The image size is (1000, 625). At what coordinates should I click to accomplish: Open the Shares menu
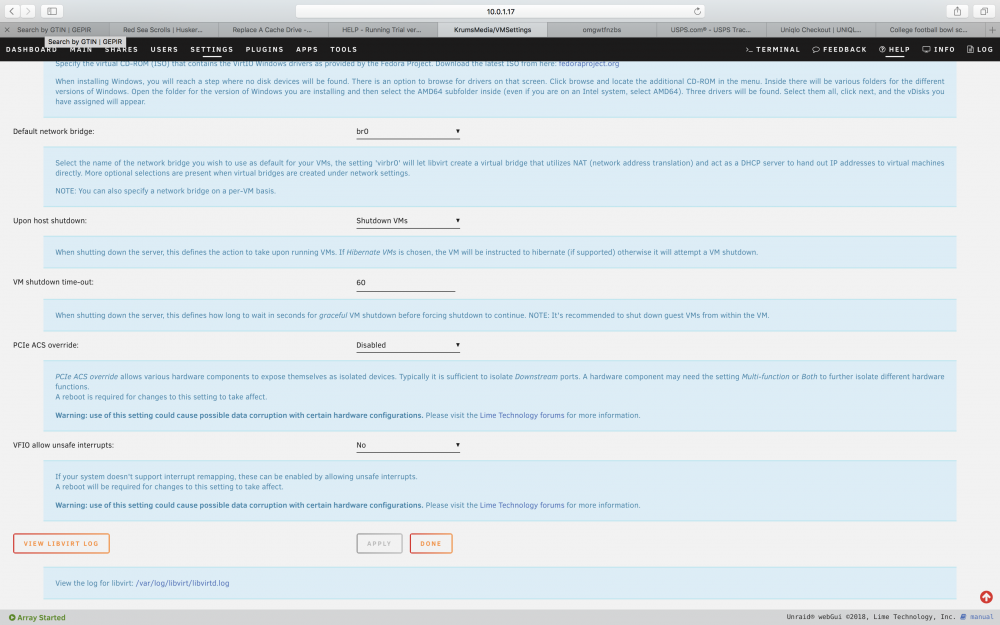[x=121, y=49]
